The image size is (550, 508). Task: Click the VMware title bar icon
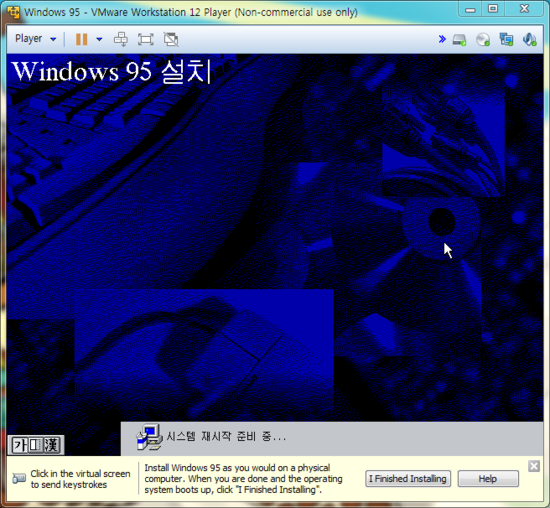pos(13,12)
